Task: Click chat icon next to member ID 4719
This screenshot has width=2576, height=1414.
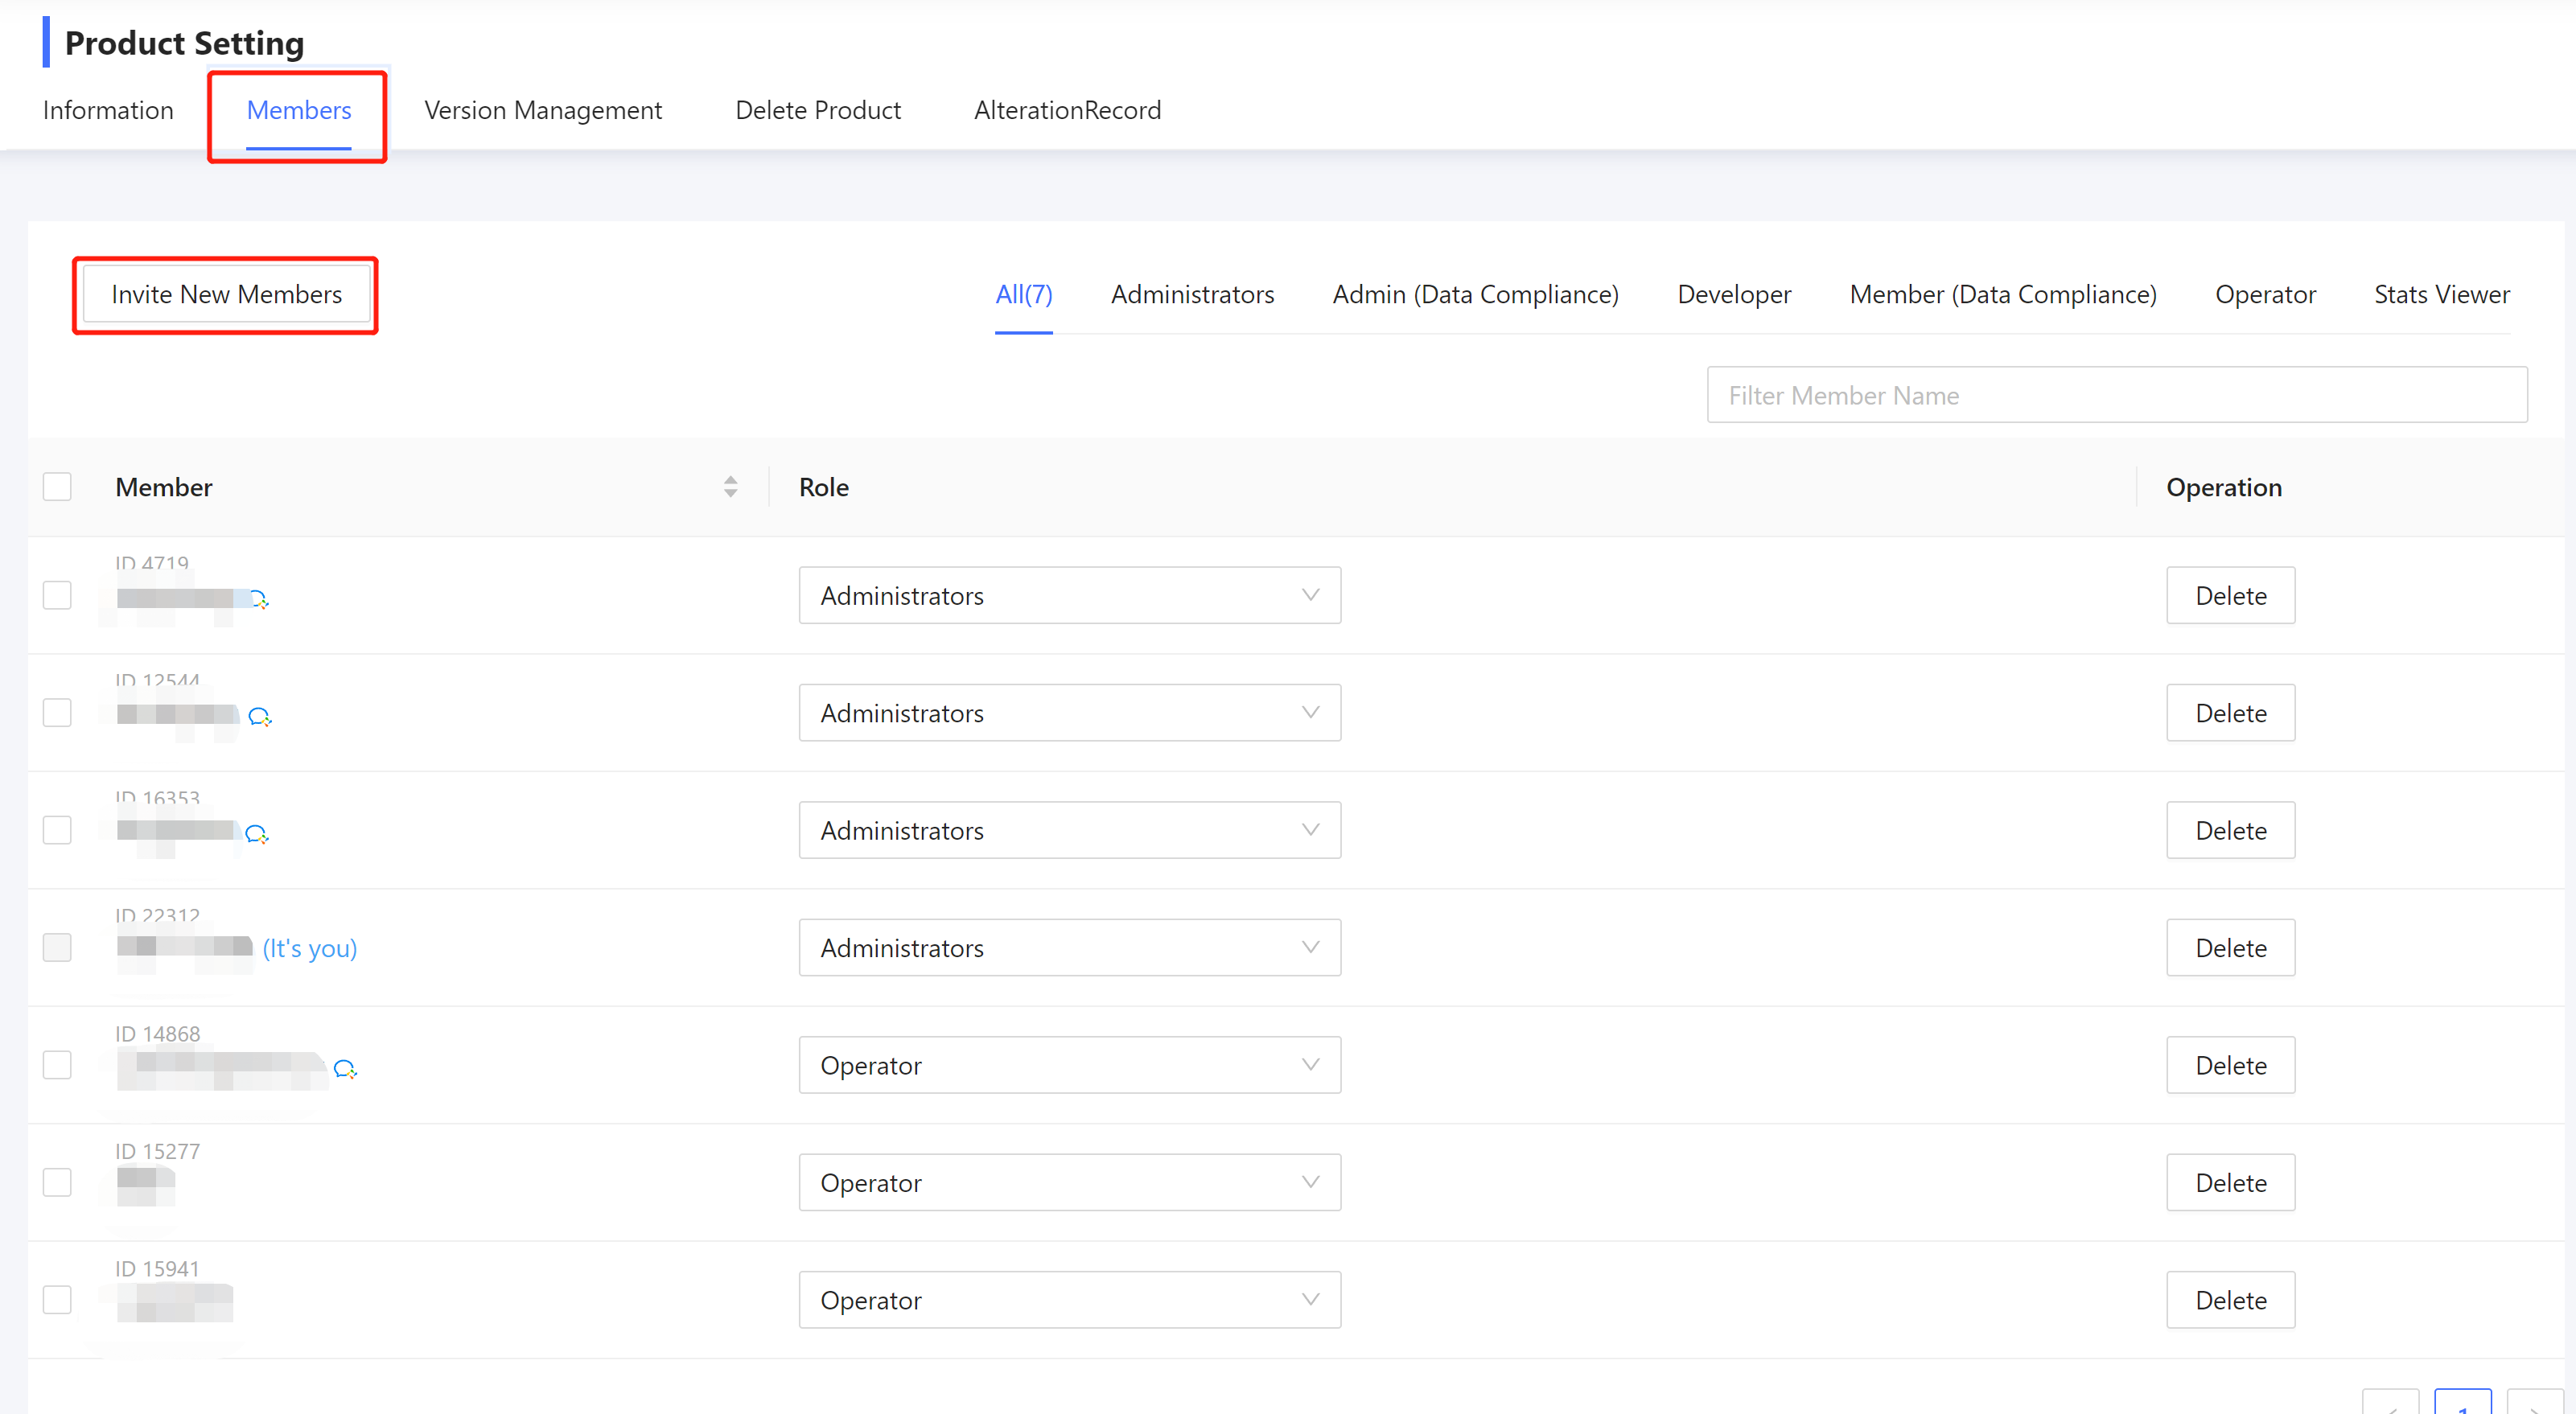Action: click(x=259, y=599)
